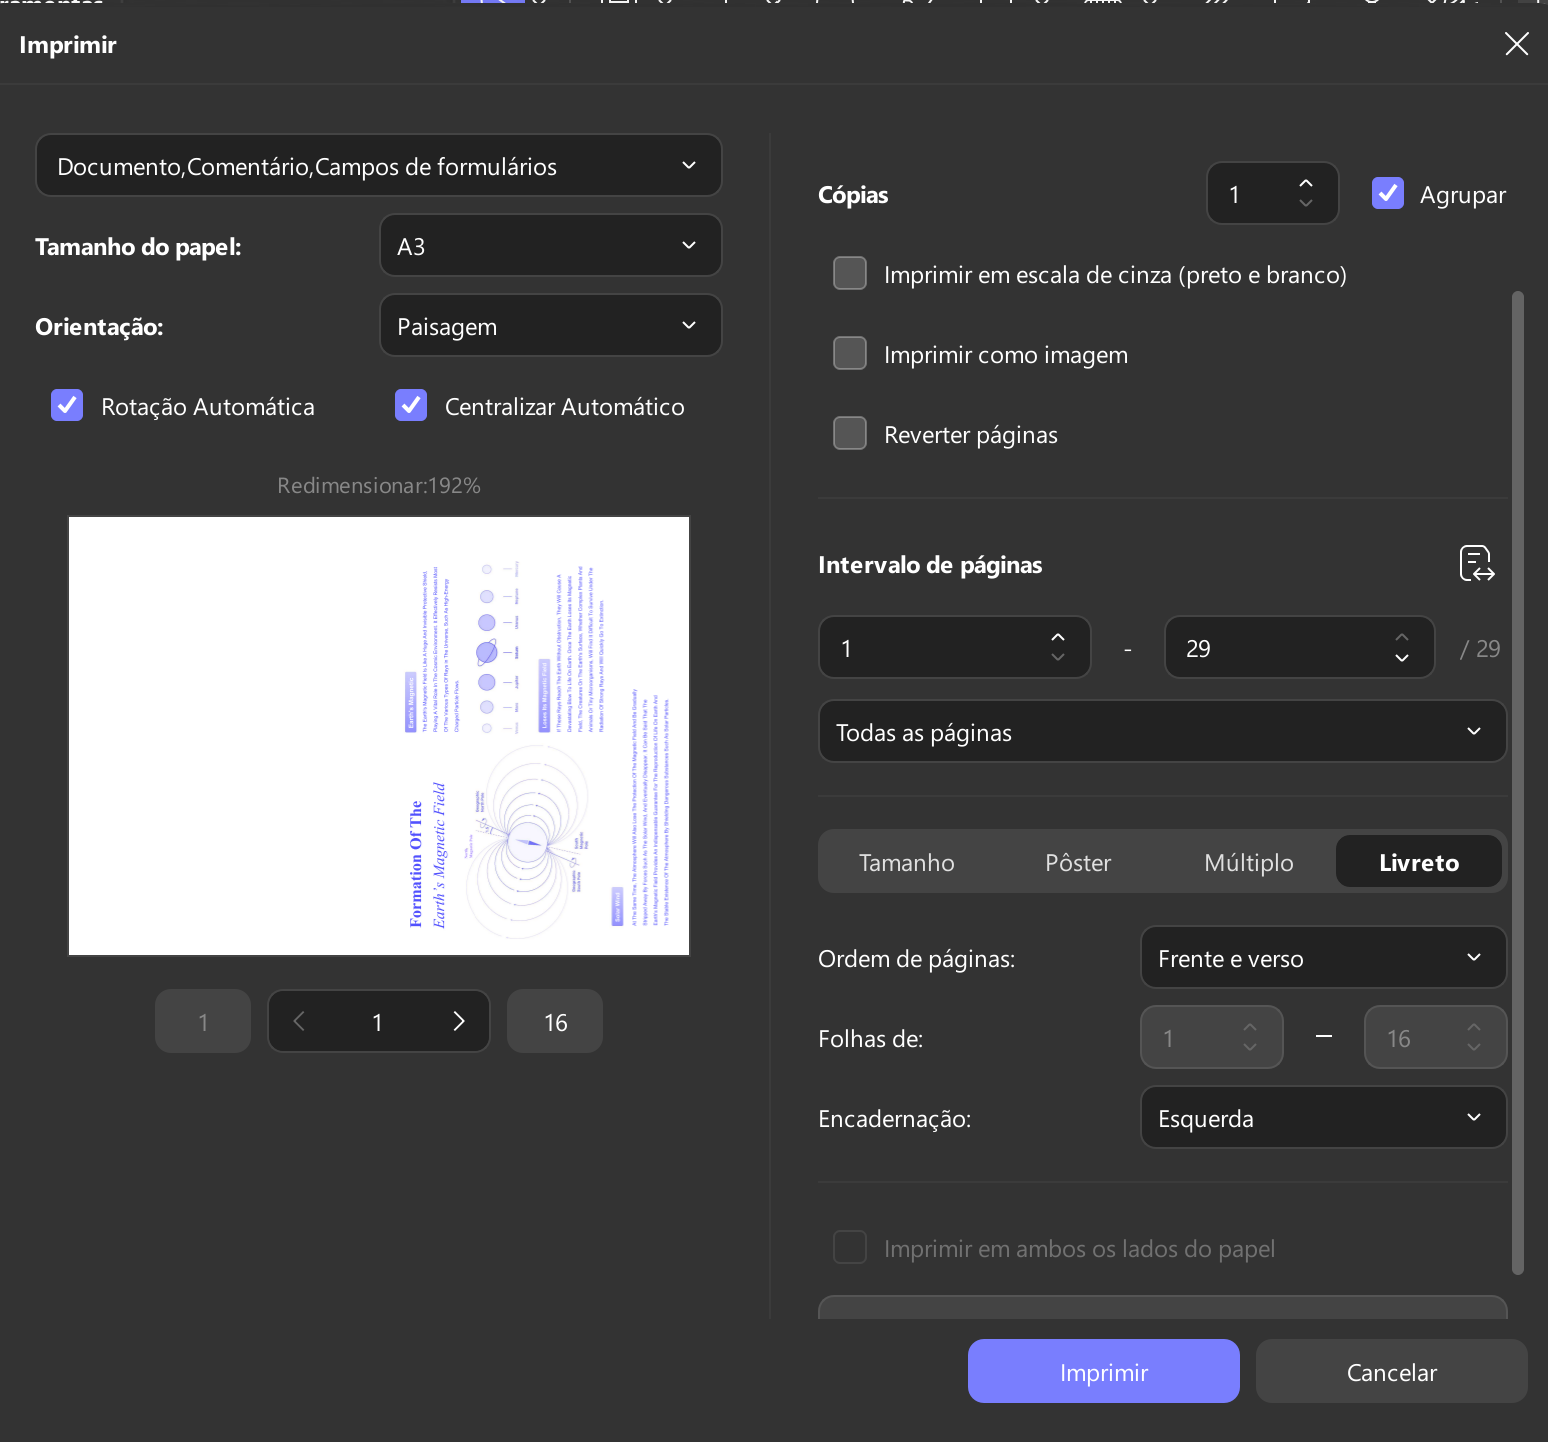Click the swap page range icon
1548x1442 pixels.
(1477, 564)
